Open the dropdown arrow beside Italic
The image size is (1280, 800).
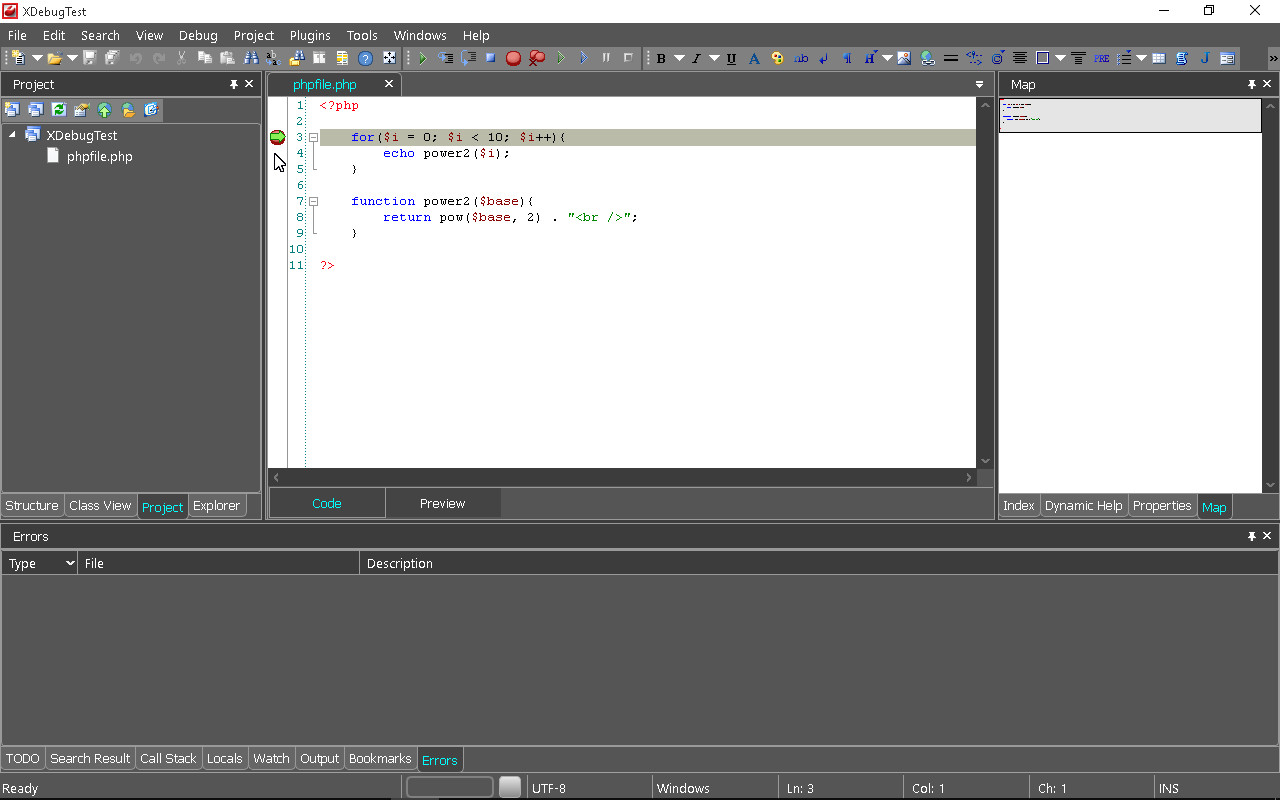714,58
